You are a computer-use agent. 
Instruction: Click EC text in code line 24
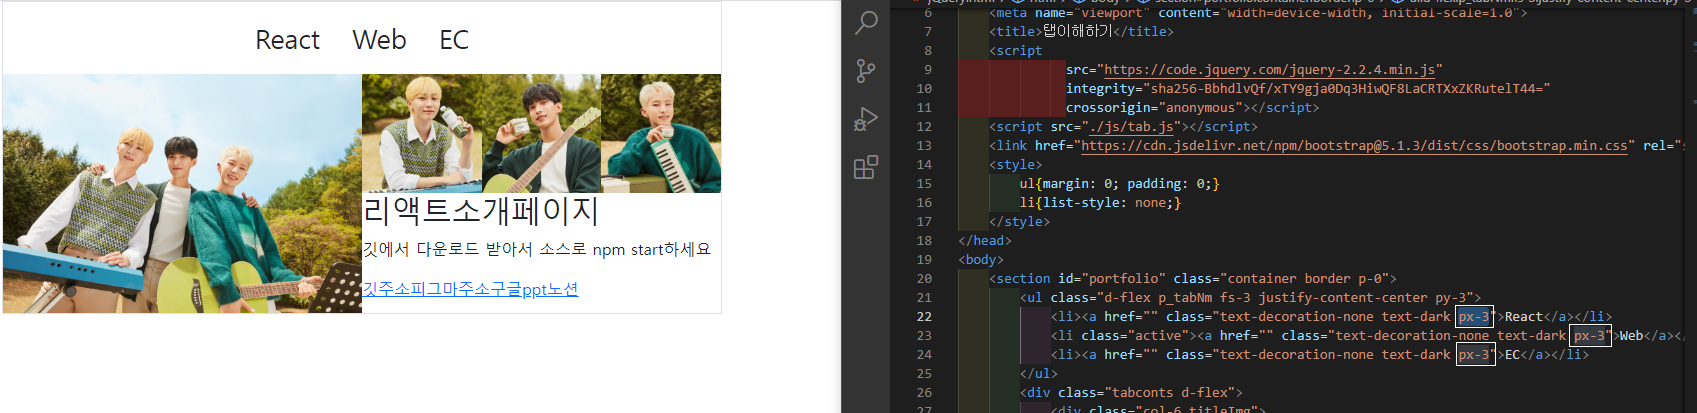tap(1512, 354)
